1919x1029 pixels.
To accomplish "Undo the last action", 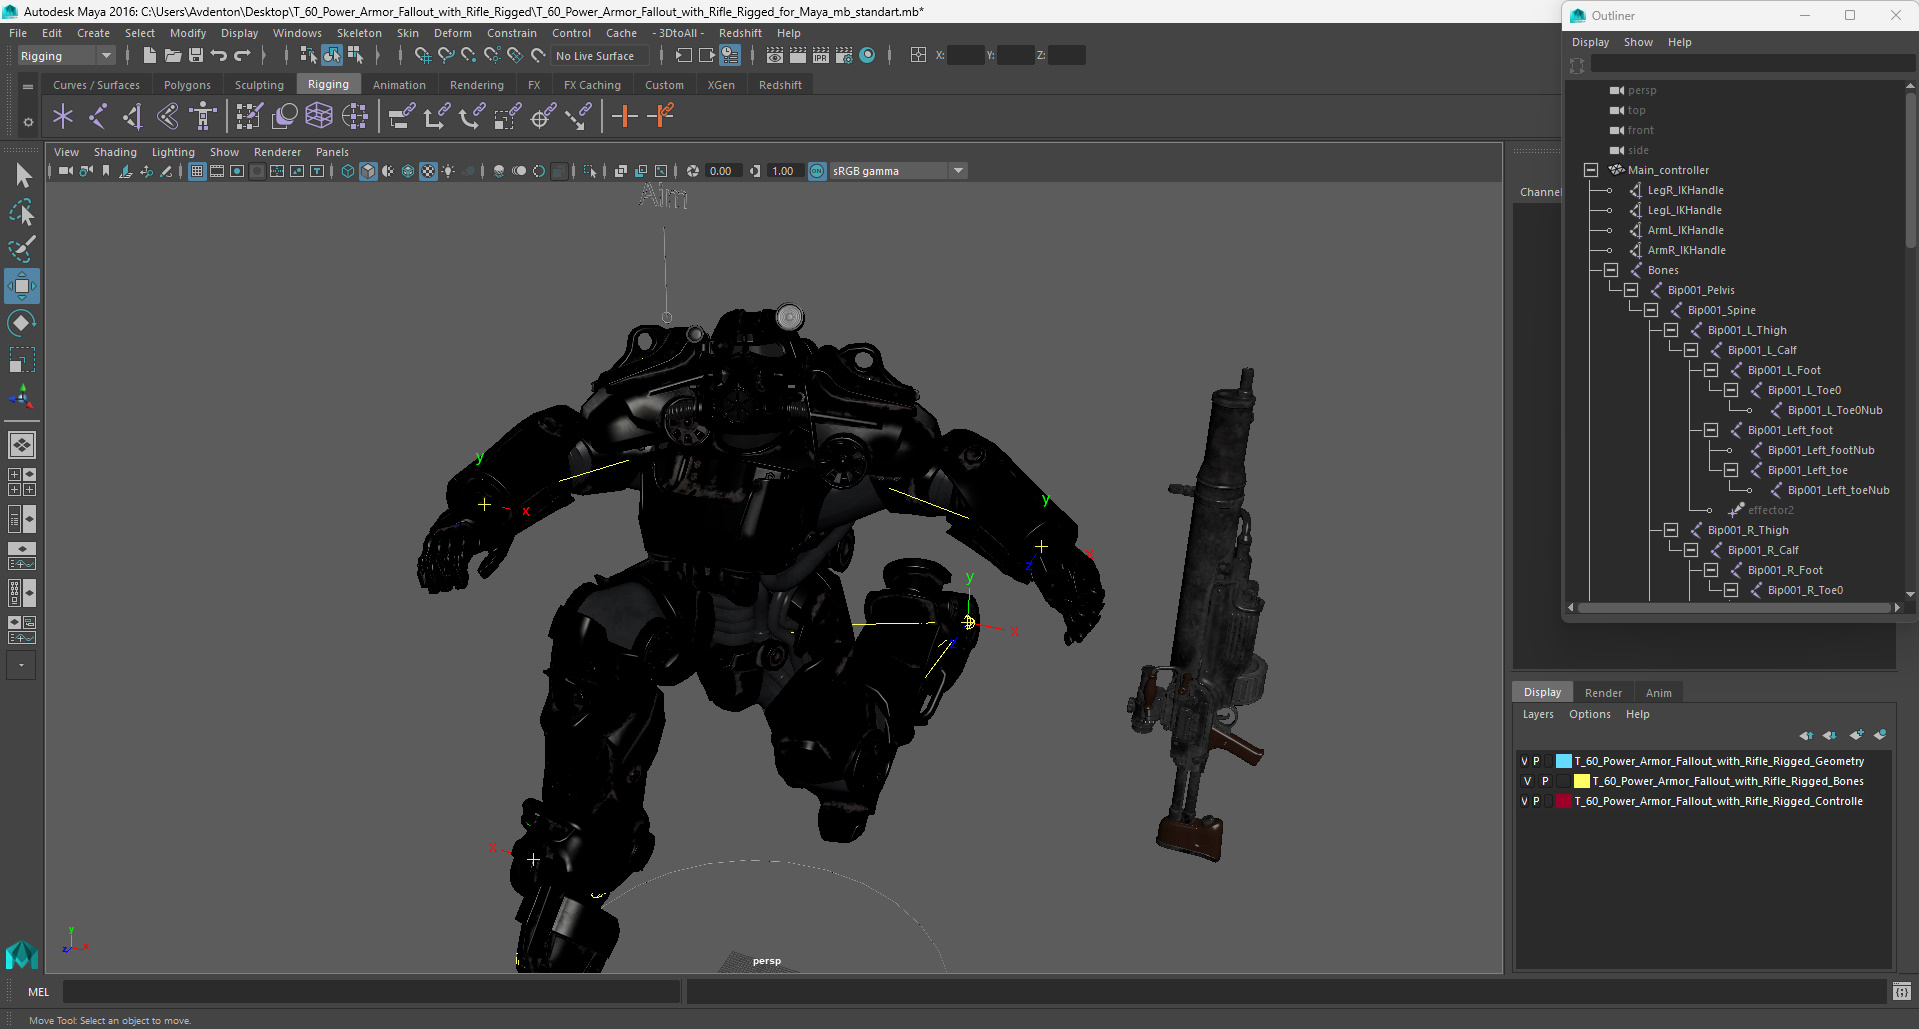I will tap(219, 56).
